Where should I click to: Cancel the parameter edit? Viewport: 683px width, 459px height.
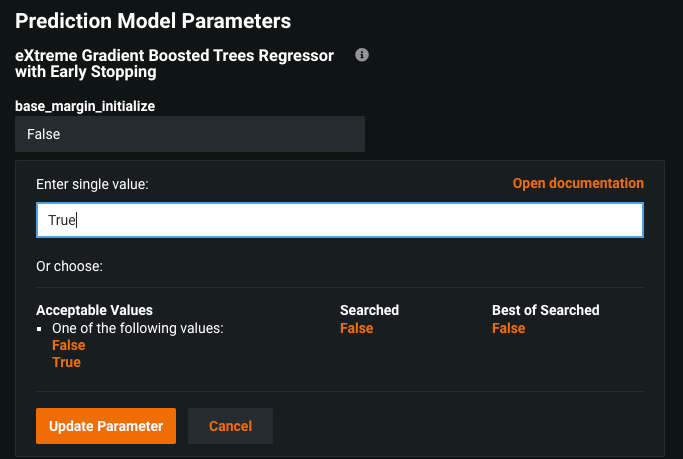click(x=230, y=426)
